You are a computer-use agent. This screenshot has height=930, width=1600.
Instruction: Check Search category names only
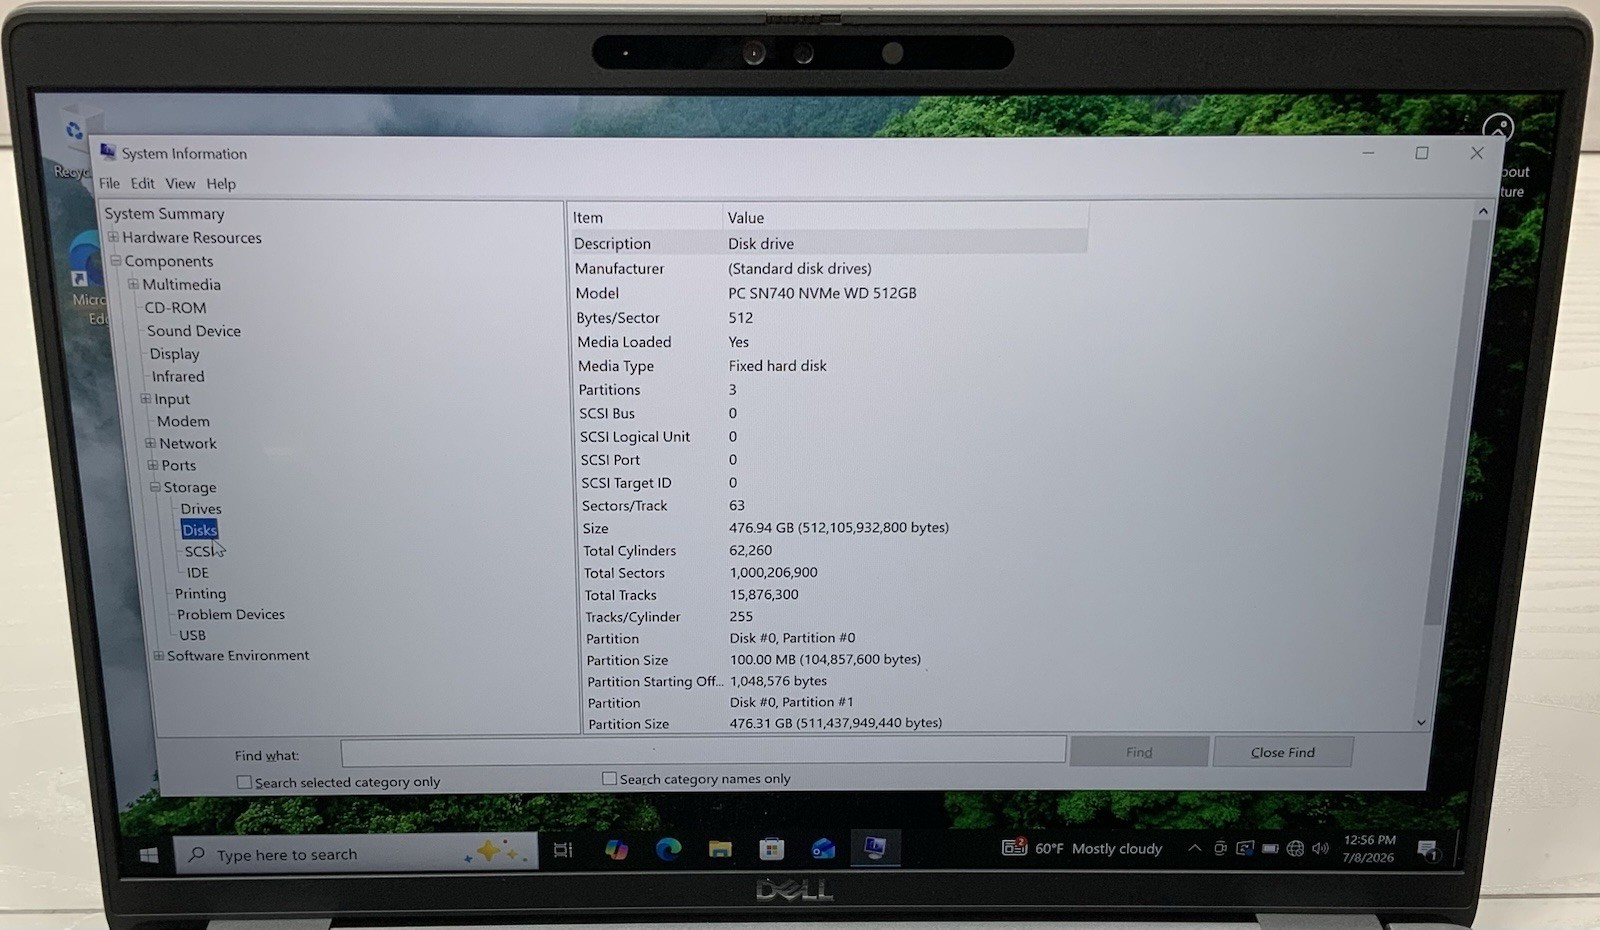609,778
